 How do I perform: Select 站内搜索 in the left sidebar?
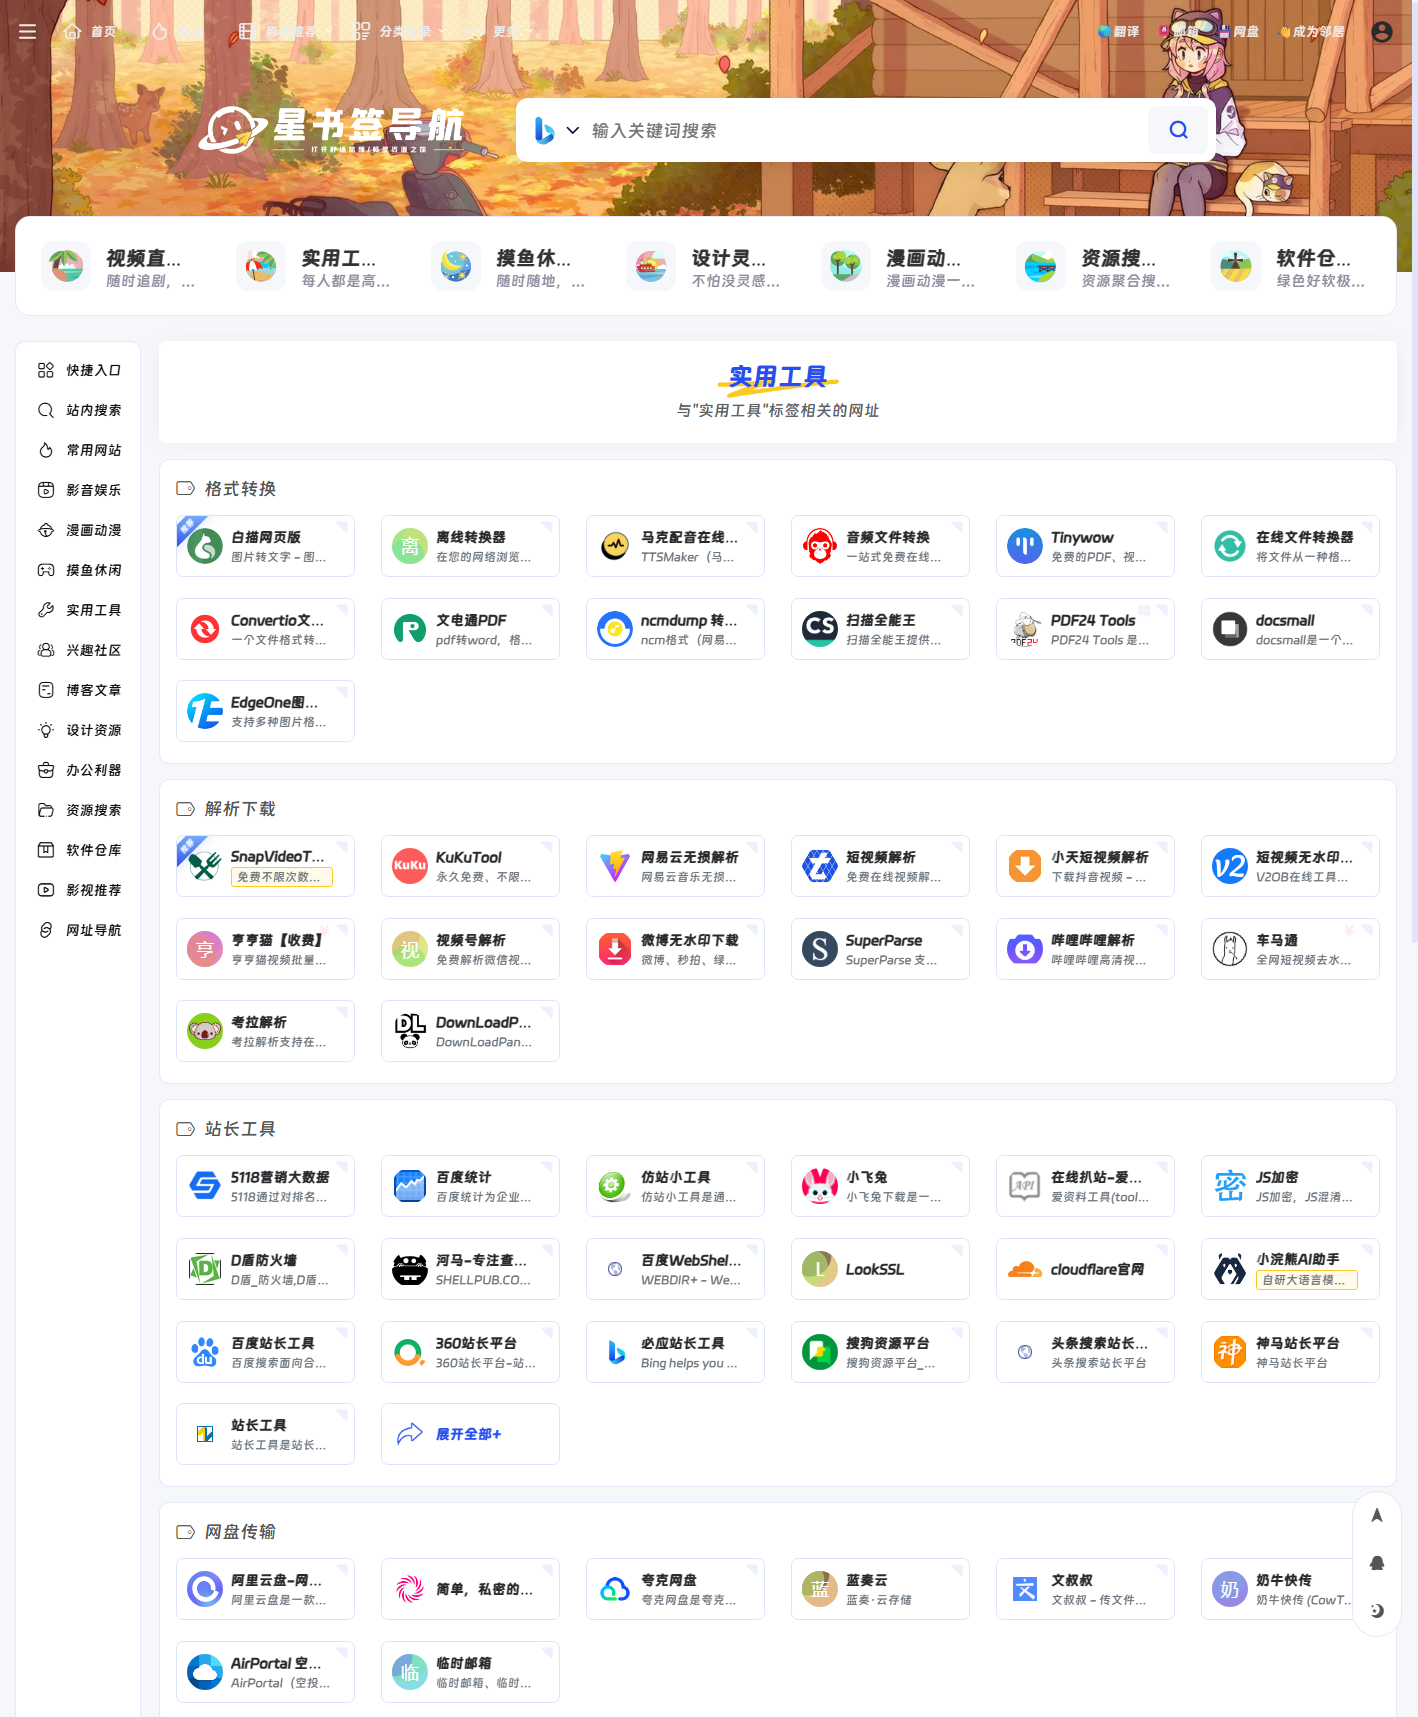click(x=79, y=410)
